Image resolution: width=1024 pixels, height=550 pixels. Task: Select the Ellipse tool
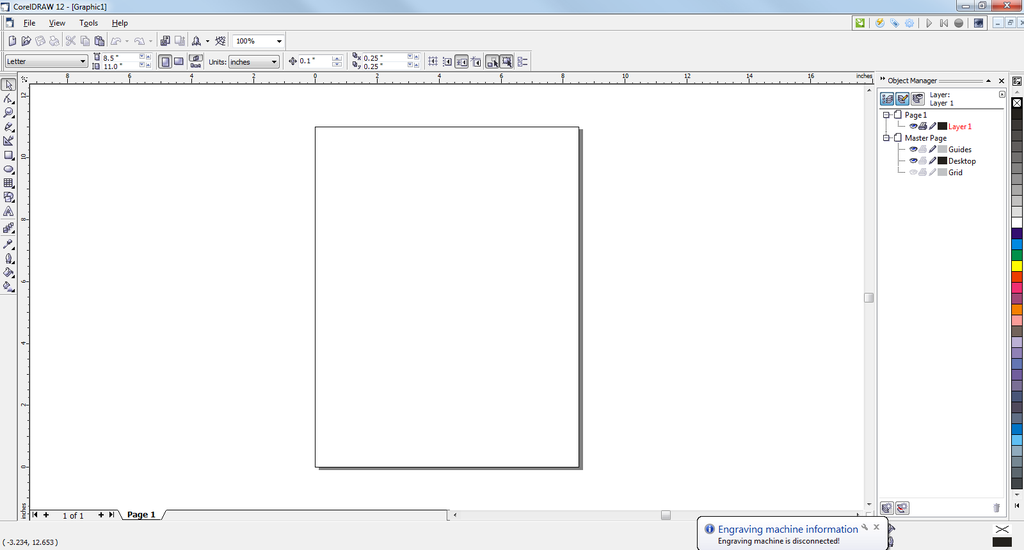(8, 169)
